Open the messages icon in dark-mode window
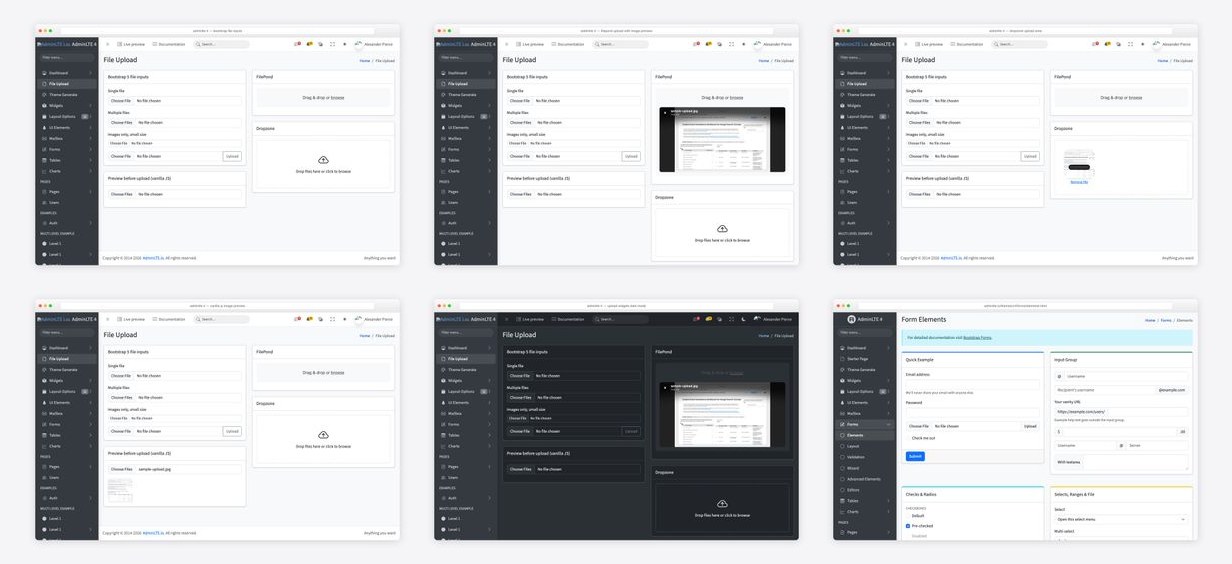 (x=696, y=319)
